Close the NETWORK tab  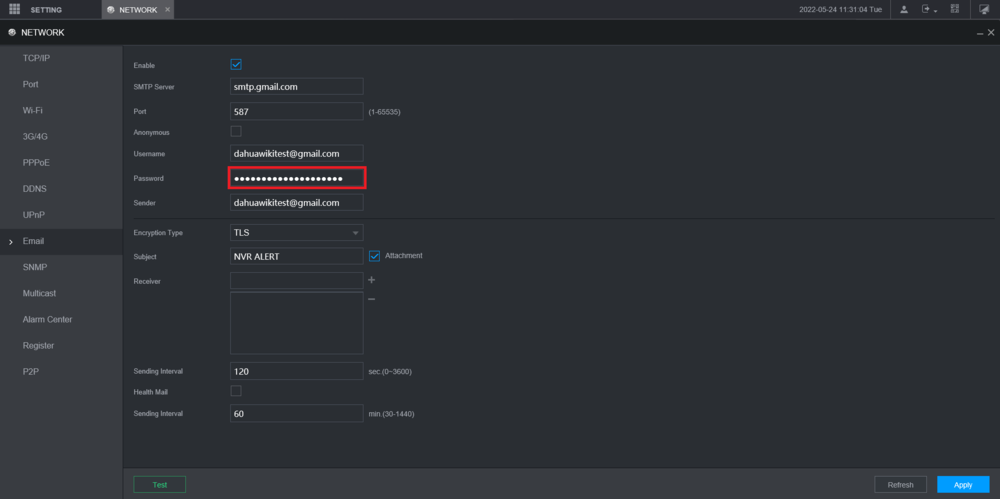(167, 9)
